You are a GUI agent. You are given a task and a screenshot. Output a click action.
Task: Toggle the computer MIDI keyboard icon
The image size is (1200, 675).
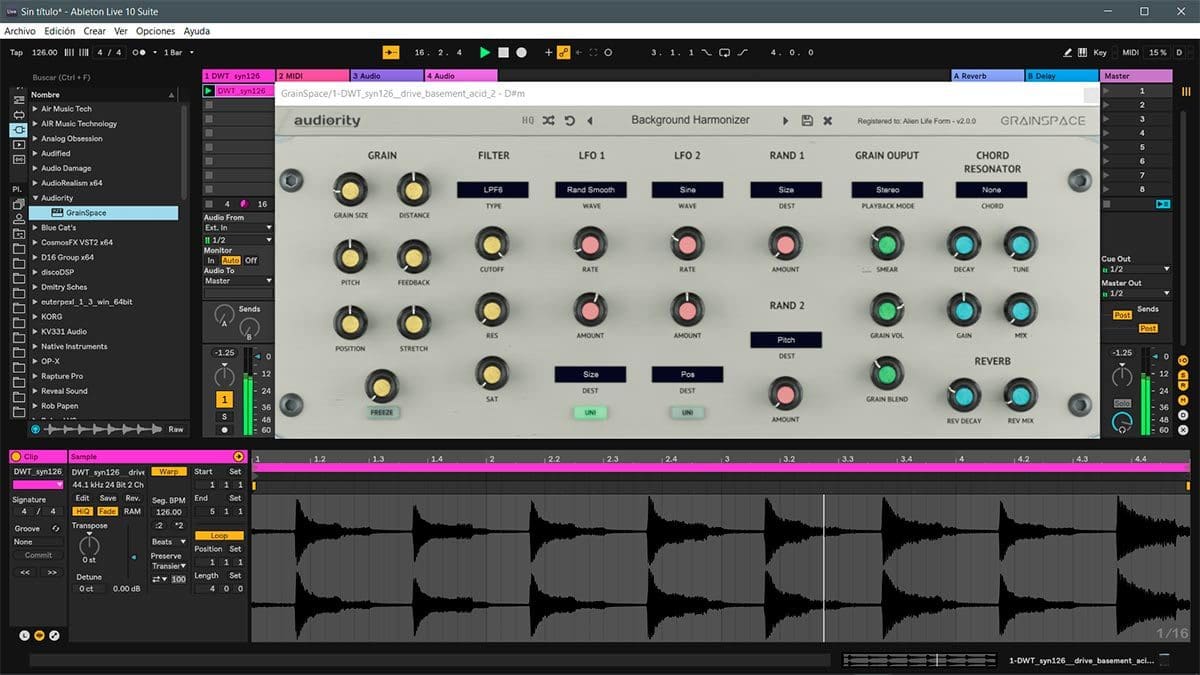pos(1083,52)
